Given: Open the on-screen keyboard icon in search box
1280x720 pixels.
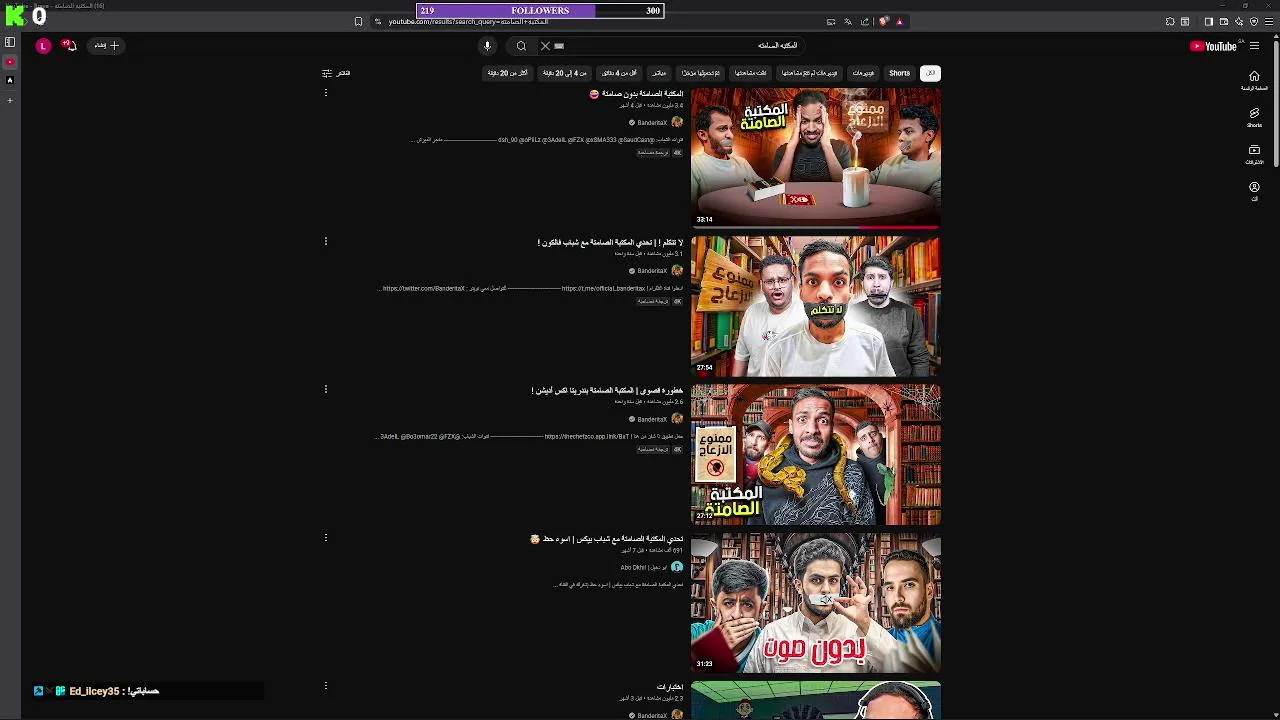Looking at the screenshot, I should pos(559,46).
